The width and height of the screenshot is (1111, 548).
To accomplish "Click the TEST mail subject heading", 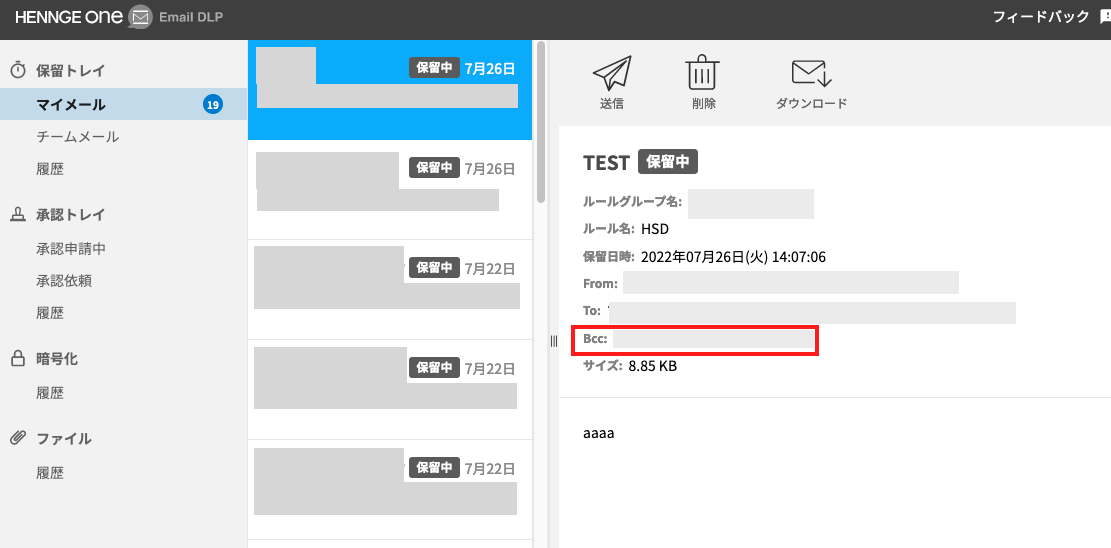I will pos(606,162).
